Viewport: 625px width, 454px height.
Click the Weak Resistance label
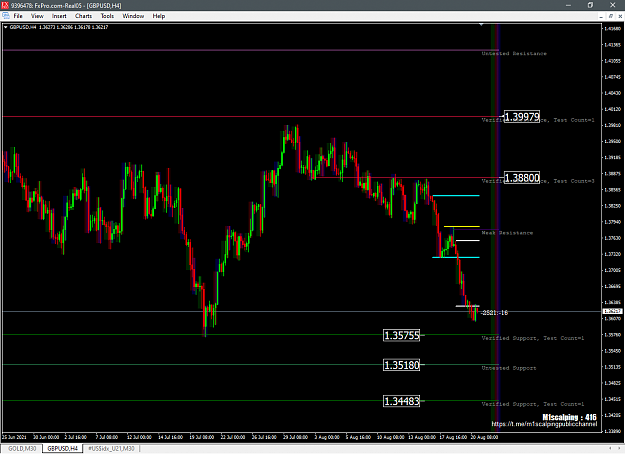[x=507, y=233]
